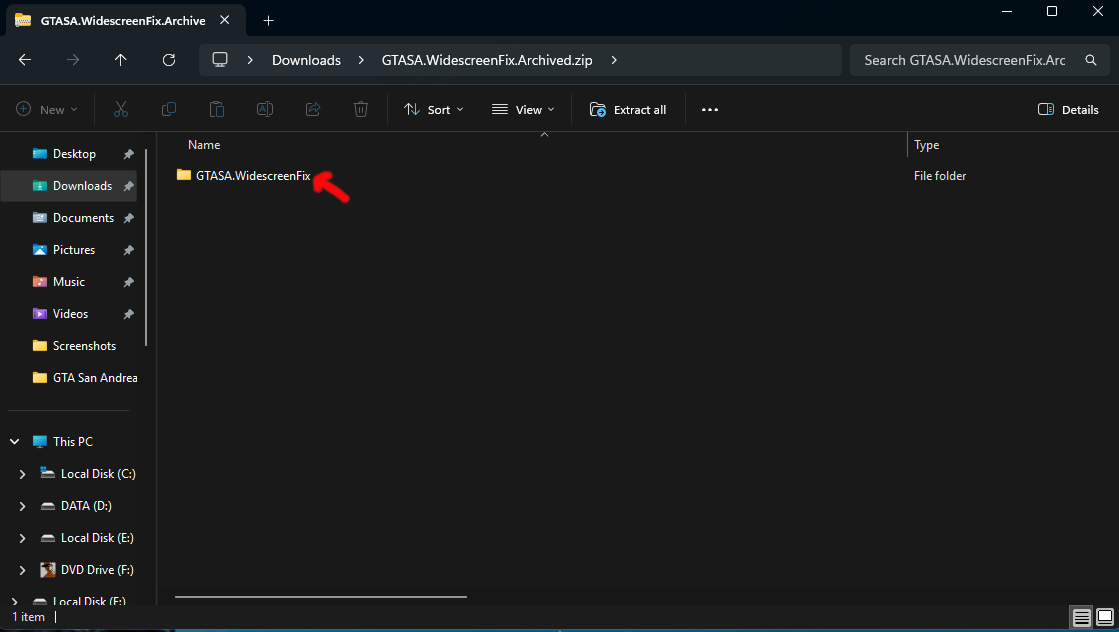Image resolution: width=1119 pixels, height=632 pixels.
Task: Click pin icon next to Music
Action: 128,282
